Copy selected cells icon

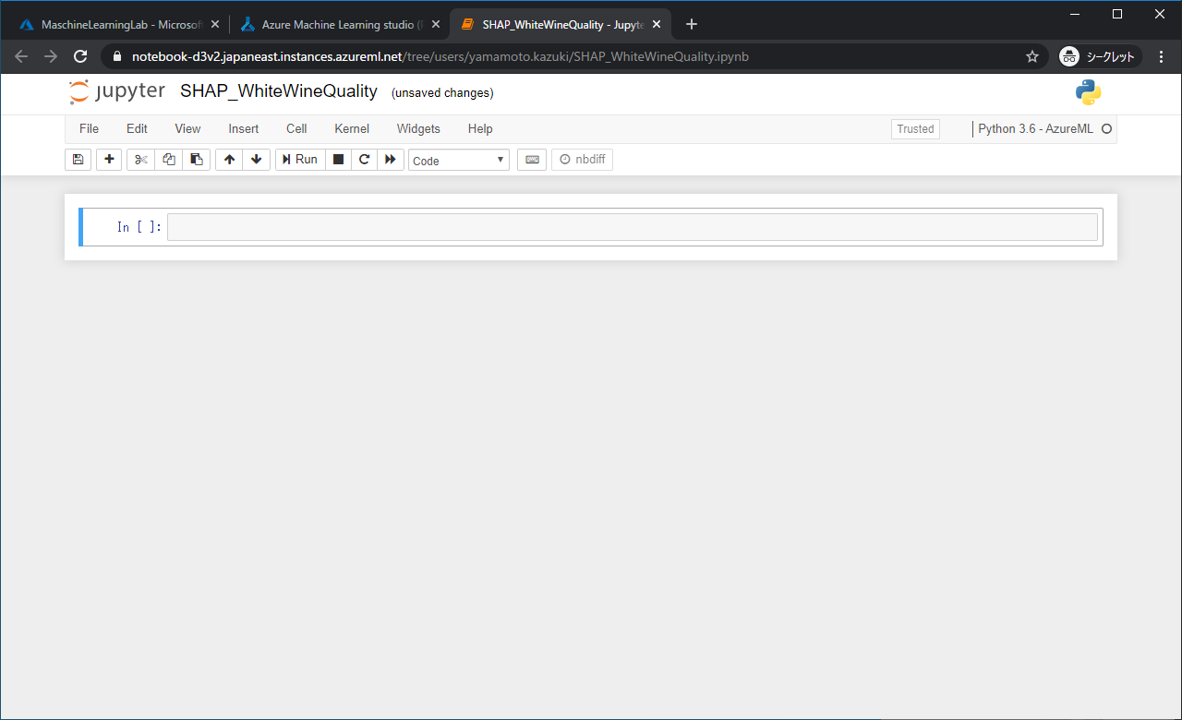coord(169,160)
